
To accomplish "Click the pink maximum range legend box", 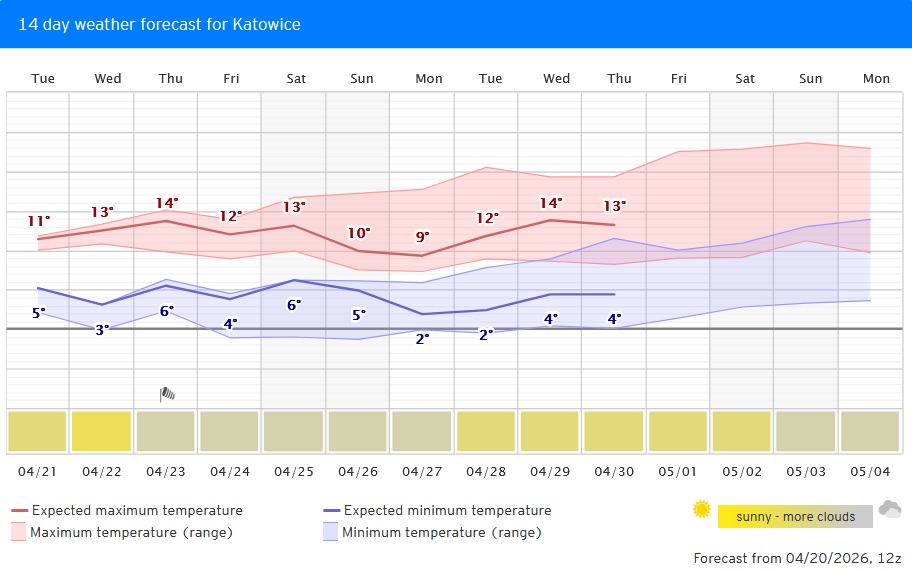I will click(18, 532).
